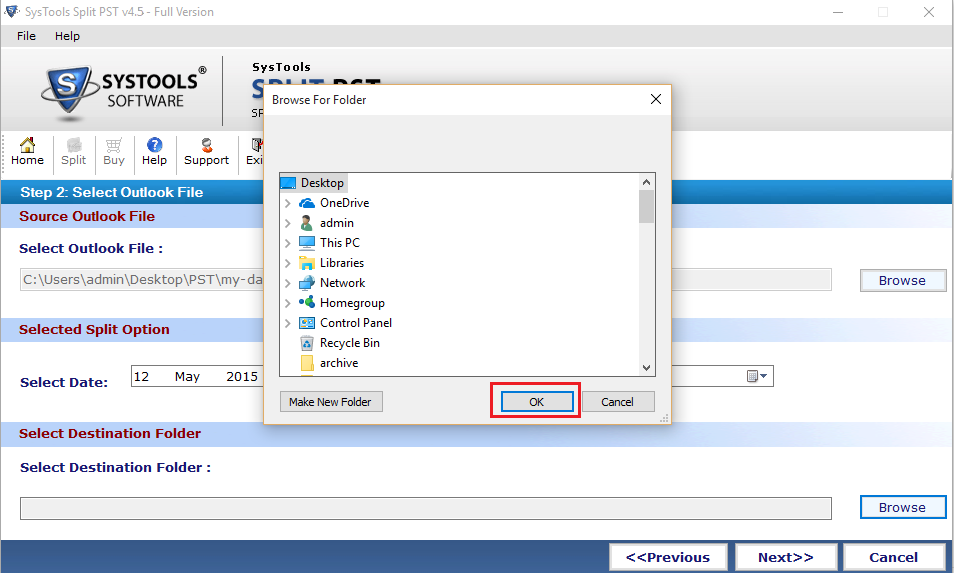
Task: Click the year 2015 in date field
Action: (242, 377)
